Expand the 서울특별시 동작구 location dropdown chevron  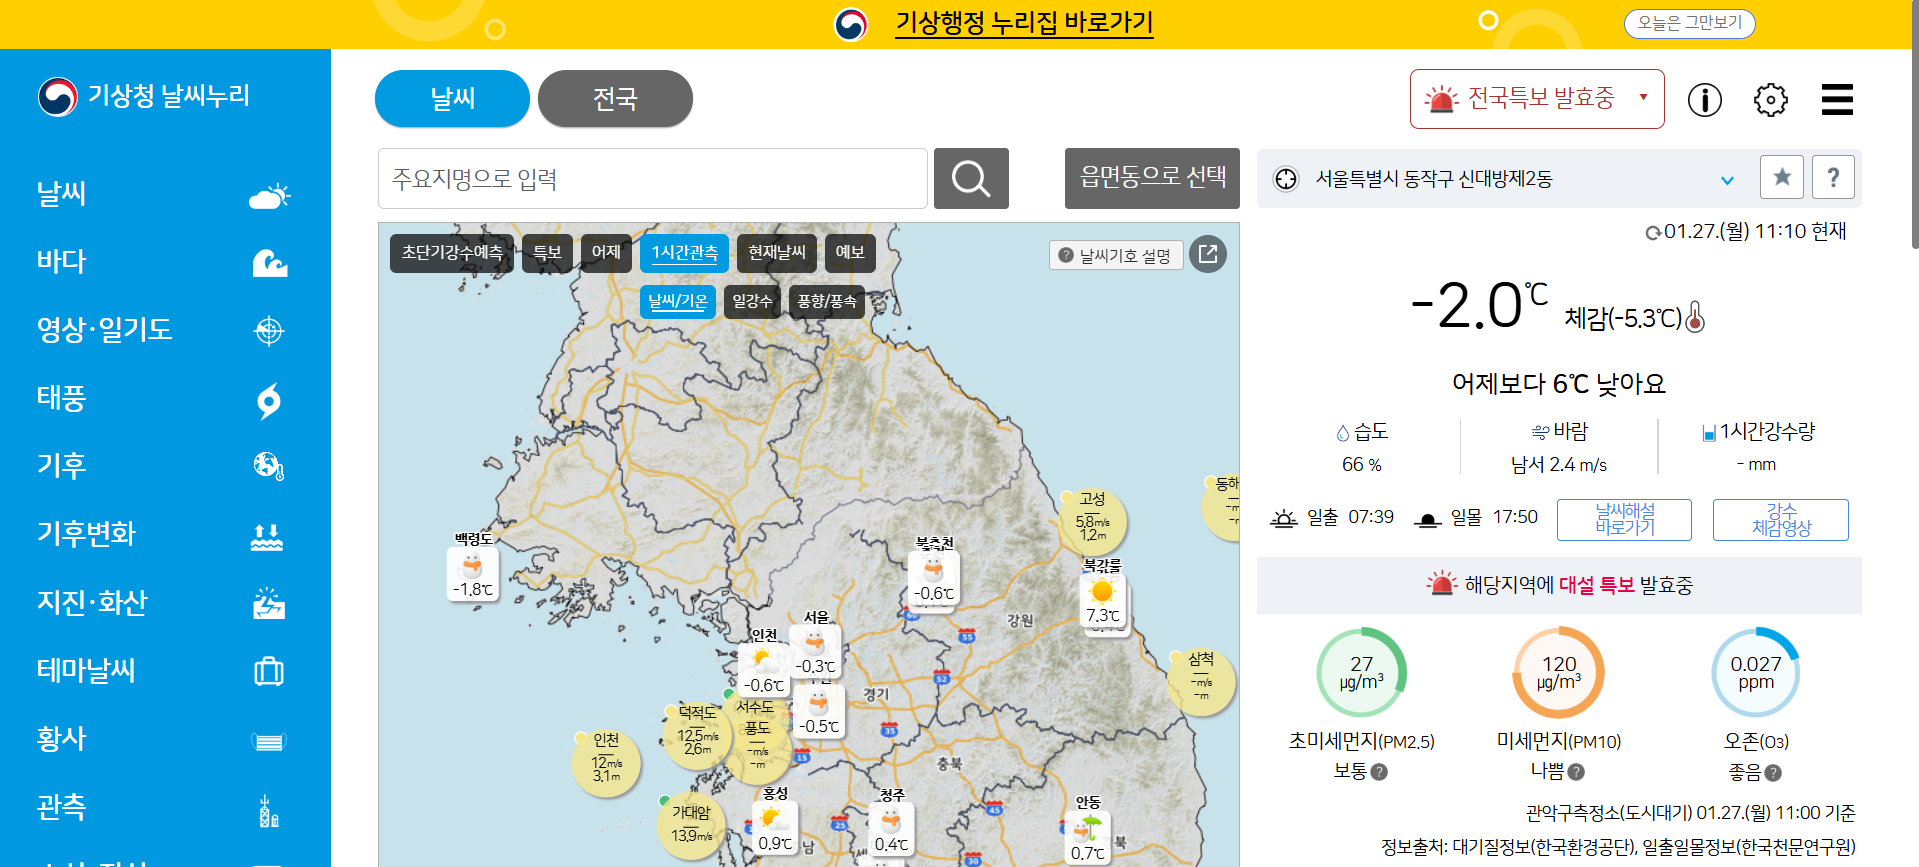tap(1727, 180)
